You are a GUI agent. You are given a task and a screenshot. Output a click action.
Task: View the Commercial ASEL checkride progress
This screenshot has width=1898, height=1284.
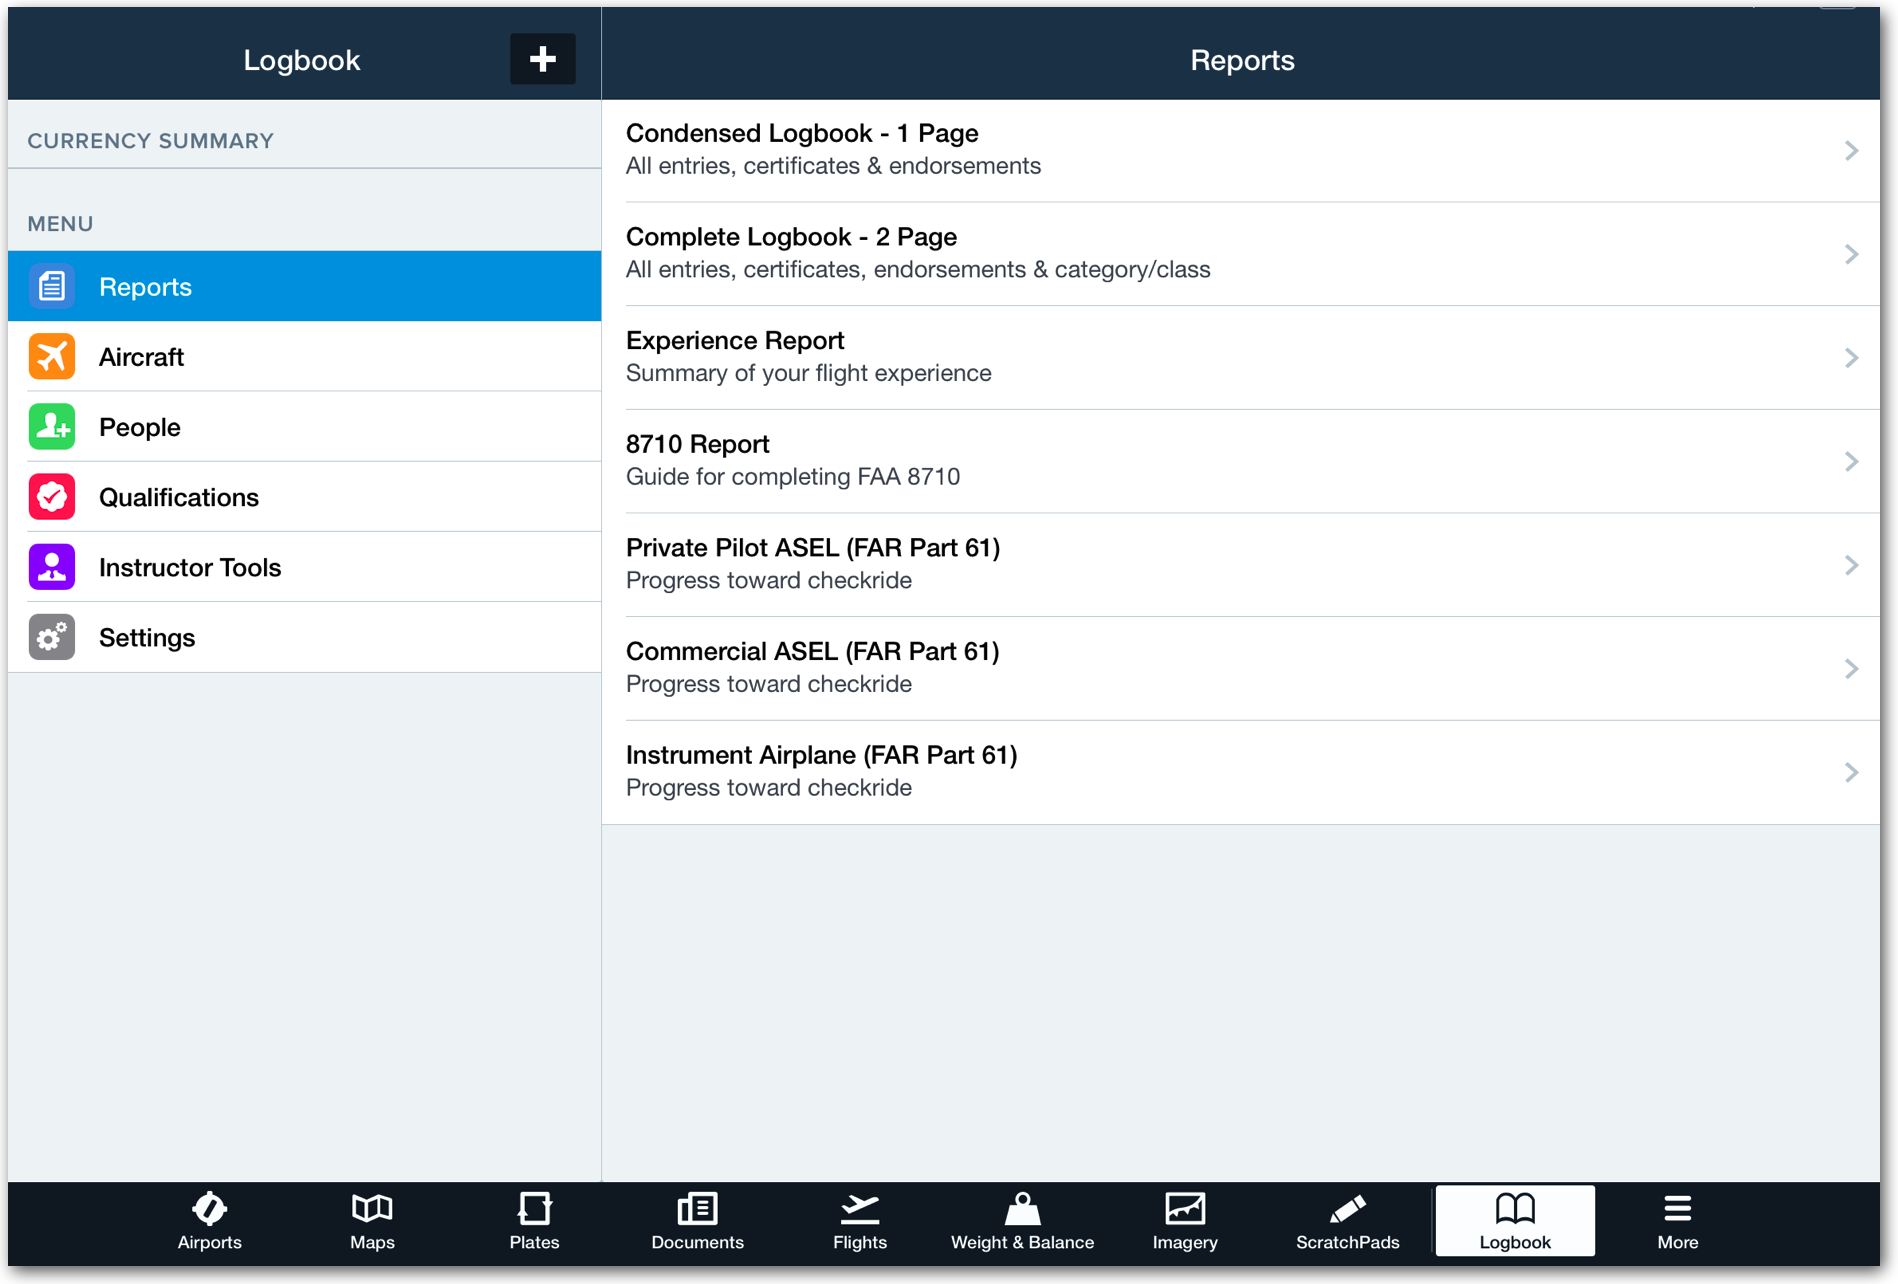tap(1851, 668)
